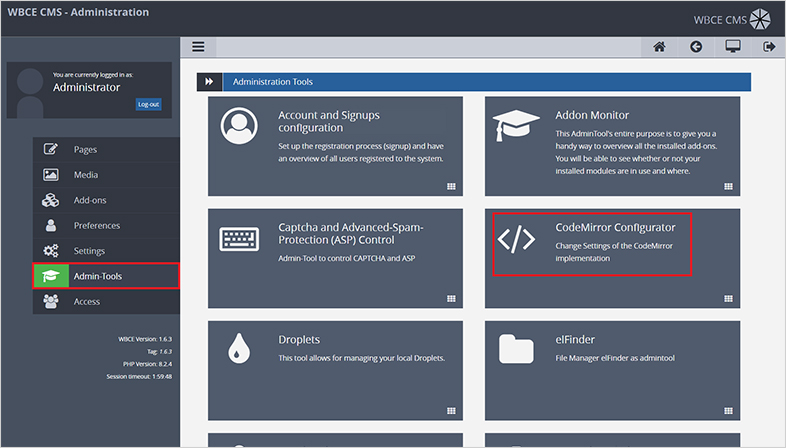This screenshot has height=448, width=786.
Task: Click the Session timeout counter
Action: [x=139, y=376]
